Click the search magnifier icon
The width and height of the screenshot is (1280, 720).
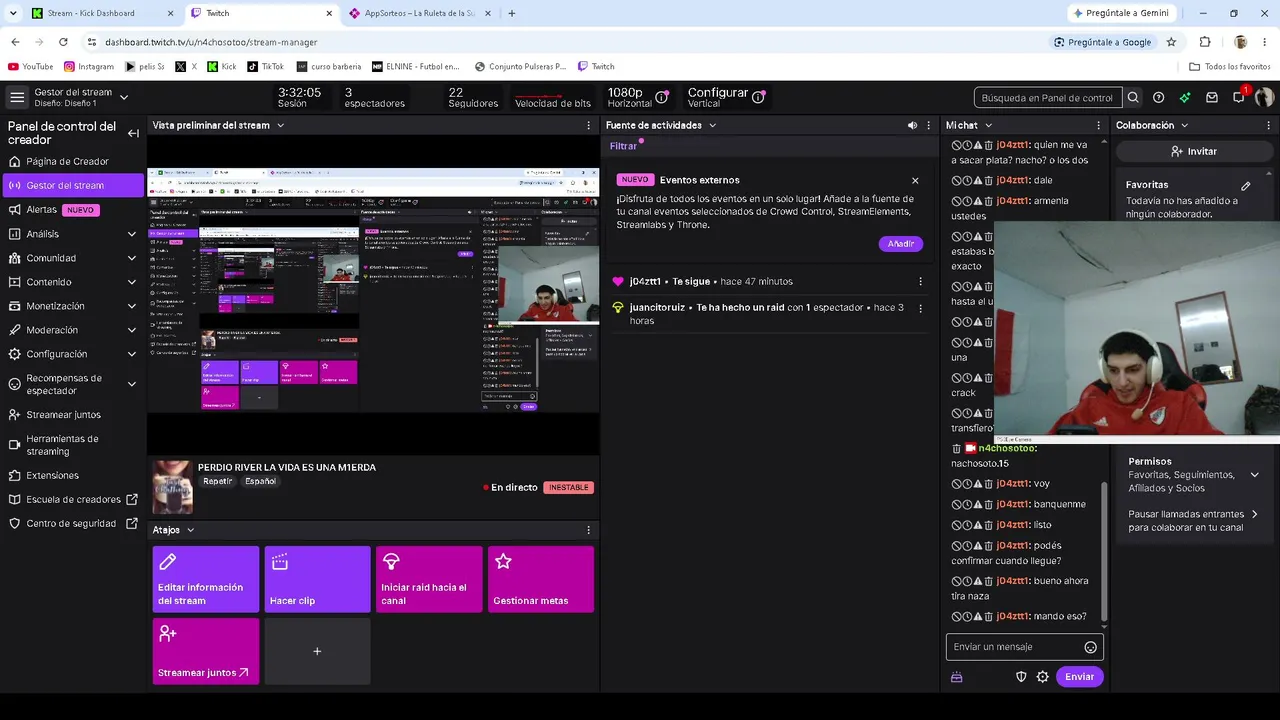[1133, 98]
